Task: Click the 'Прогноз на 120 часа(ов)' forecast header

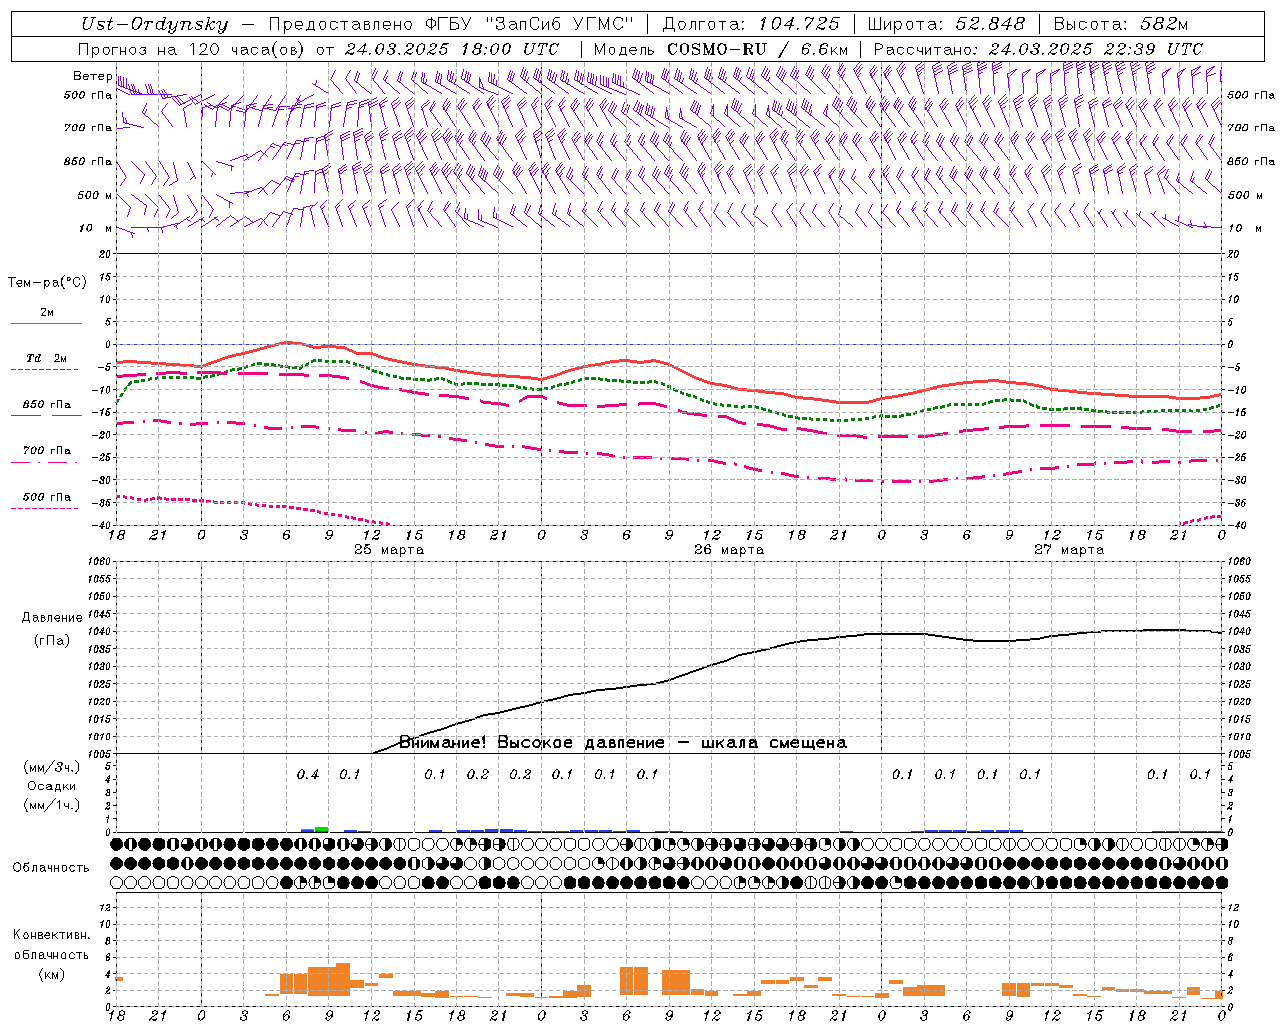Action: coord(192,49)
